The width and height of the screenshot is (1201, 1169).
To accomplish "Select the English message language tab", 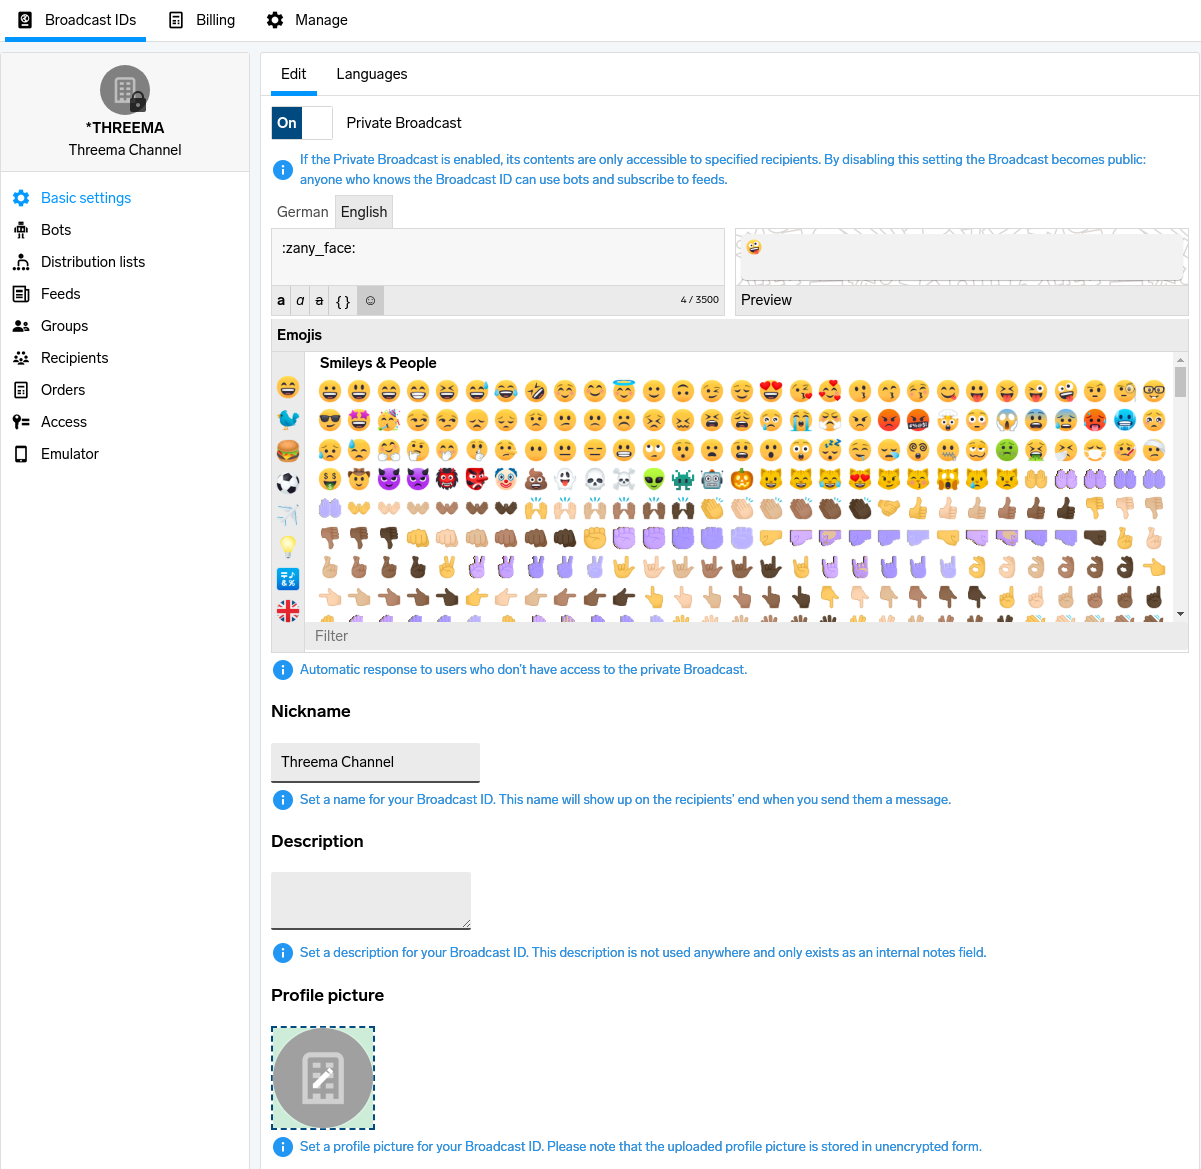I will 364,212.
